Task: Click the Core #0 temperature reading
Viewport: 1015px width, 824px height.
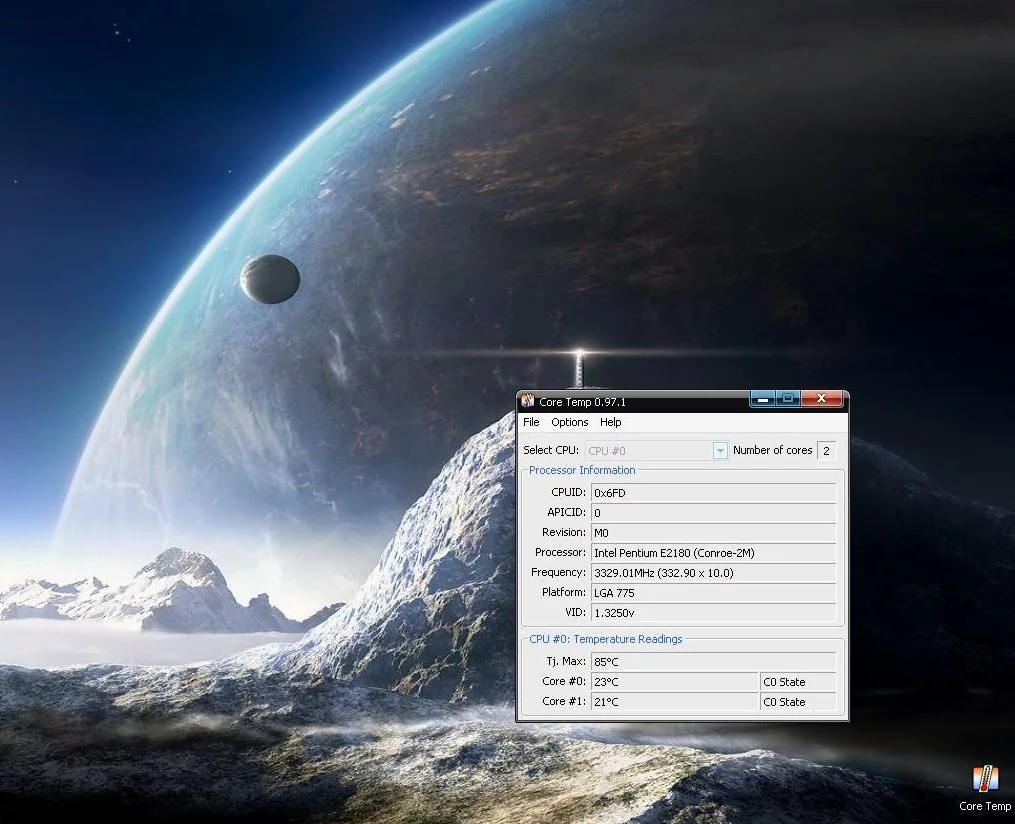Action: (675, 682)
